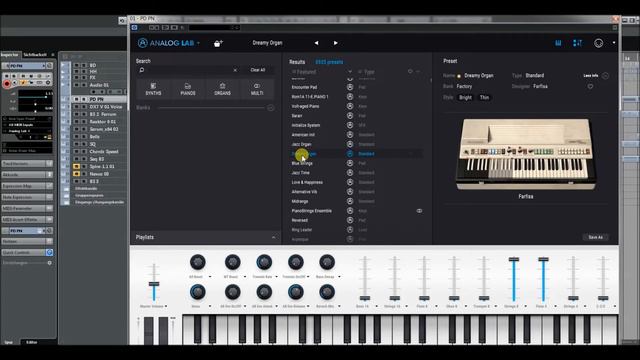Open the Analog Lab main menu arrow

coord(199,43)
